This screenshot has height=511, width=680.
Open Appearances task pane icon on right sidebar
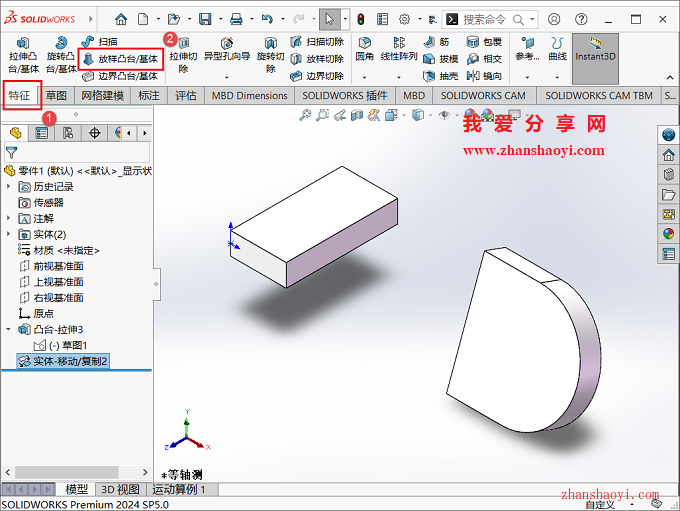[x=668, y=234]
